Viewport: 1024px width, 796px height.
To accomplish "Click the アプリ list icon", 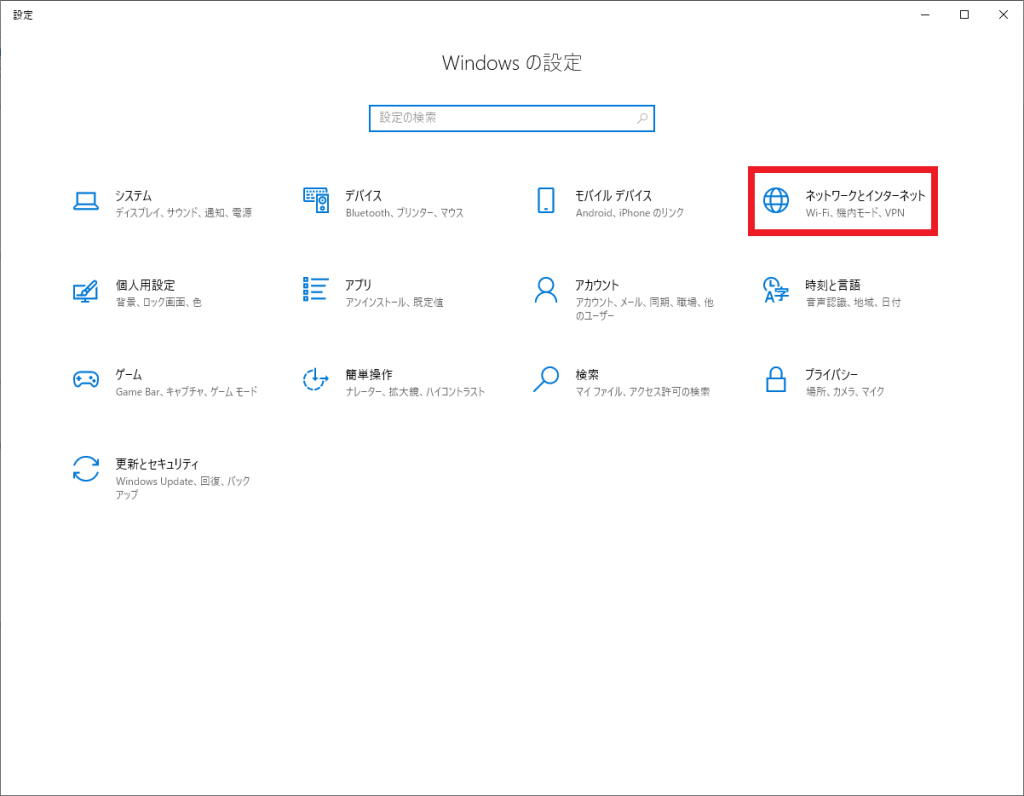I will (x=315, y=289).
